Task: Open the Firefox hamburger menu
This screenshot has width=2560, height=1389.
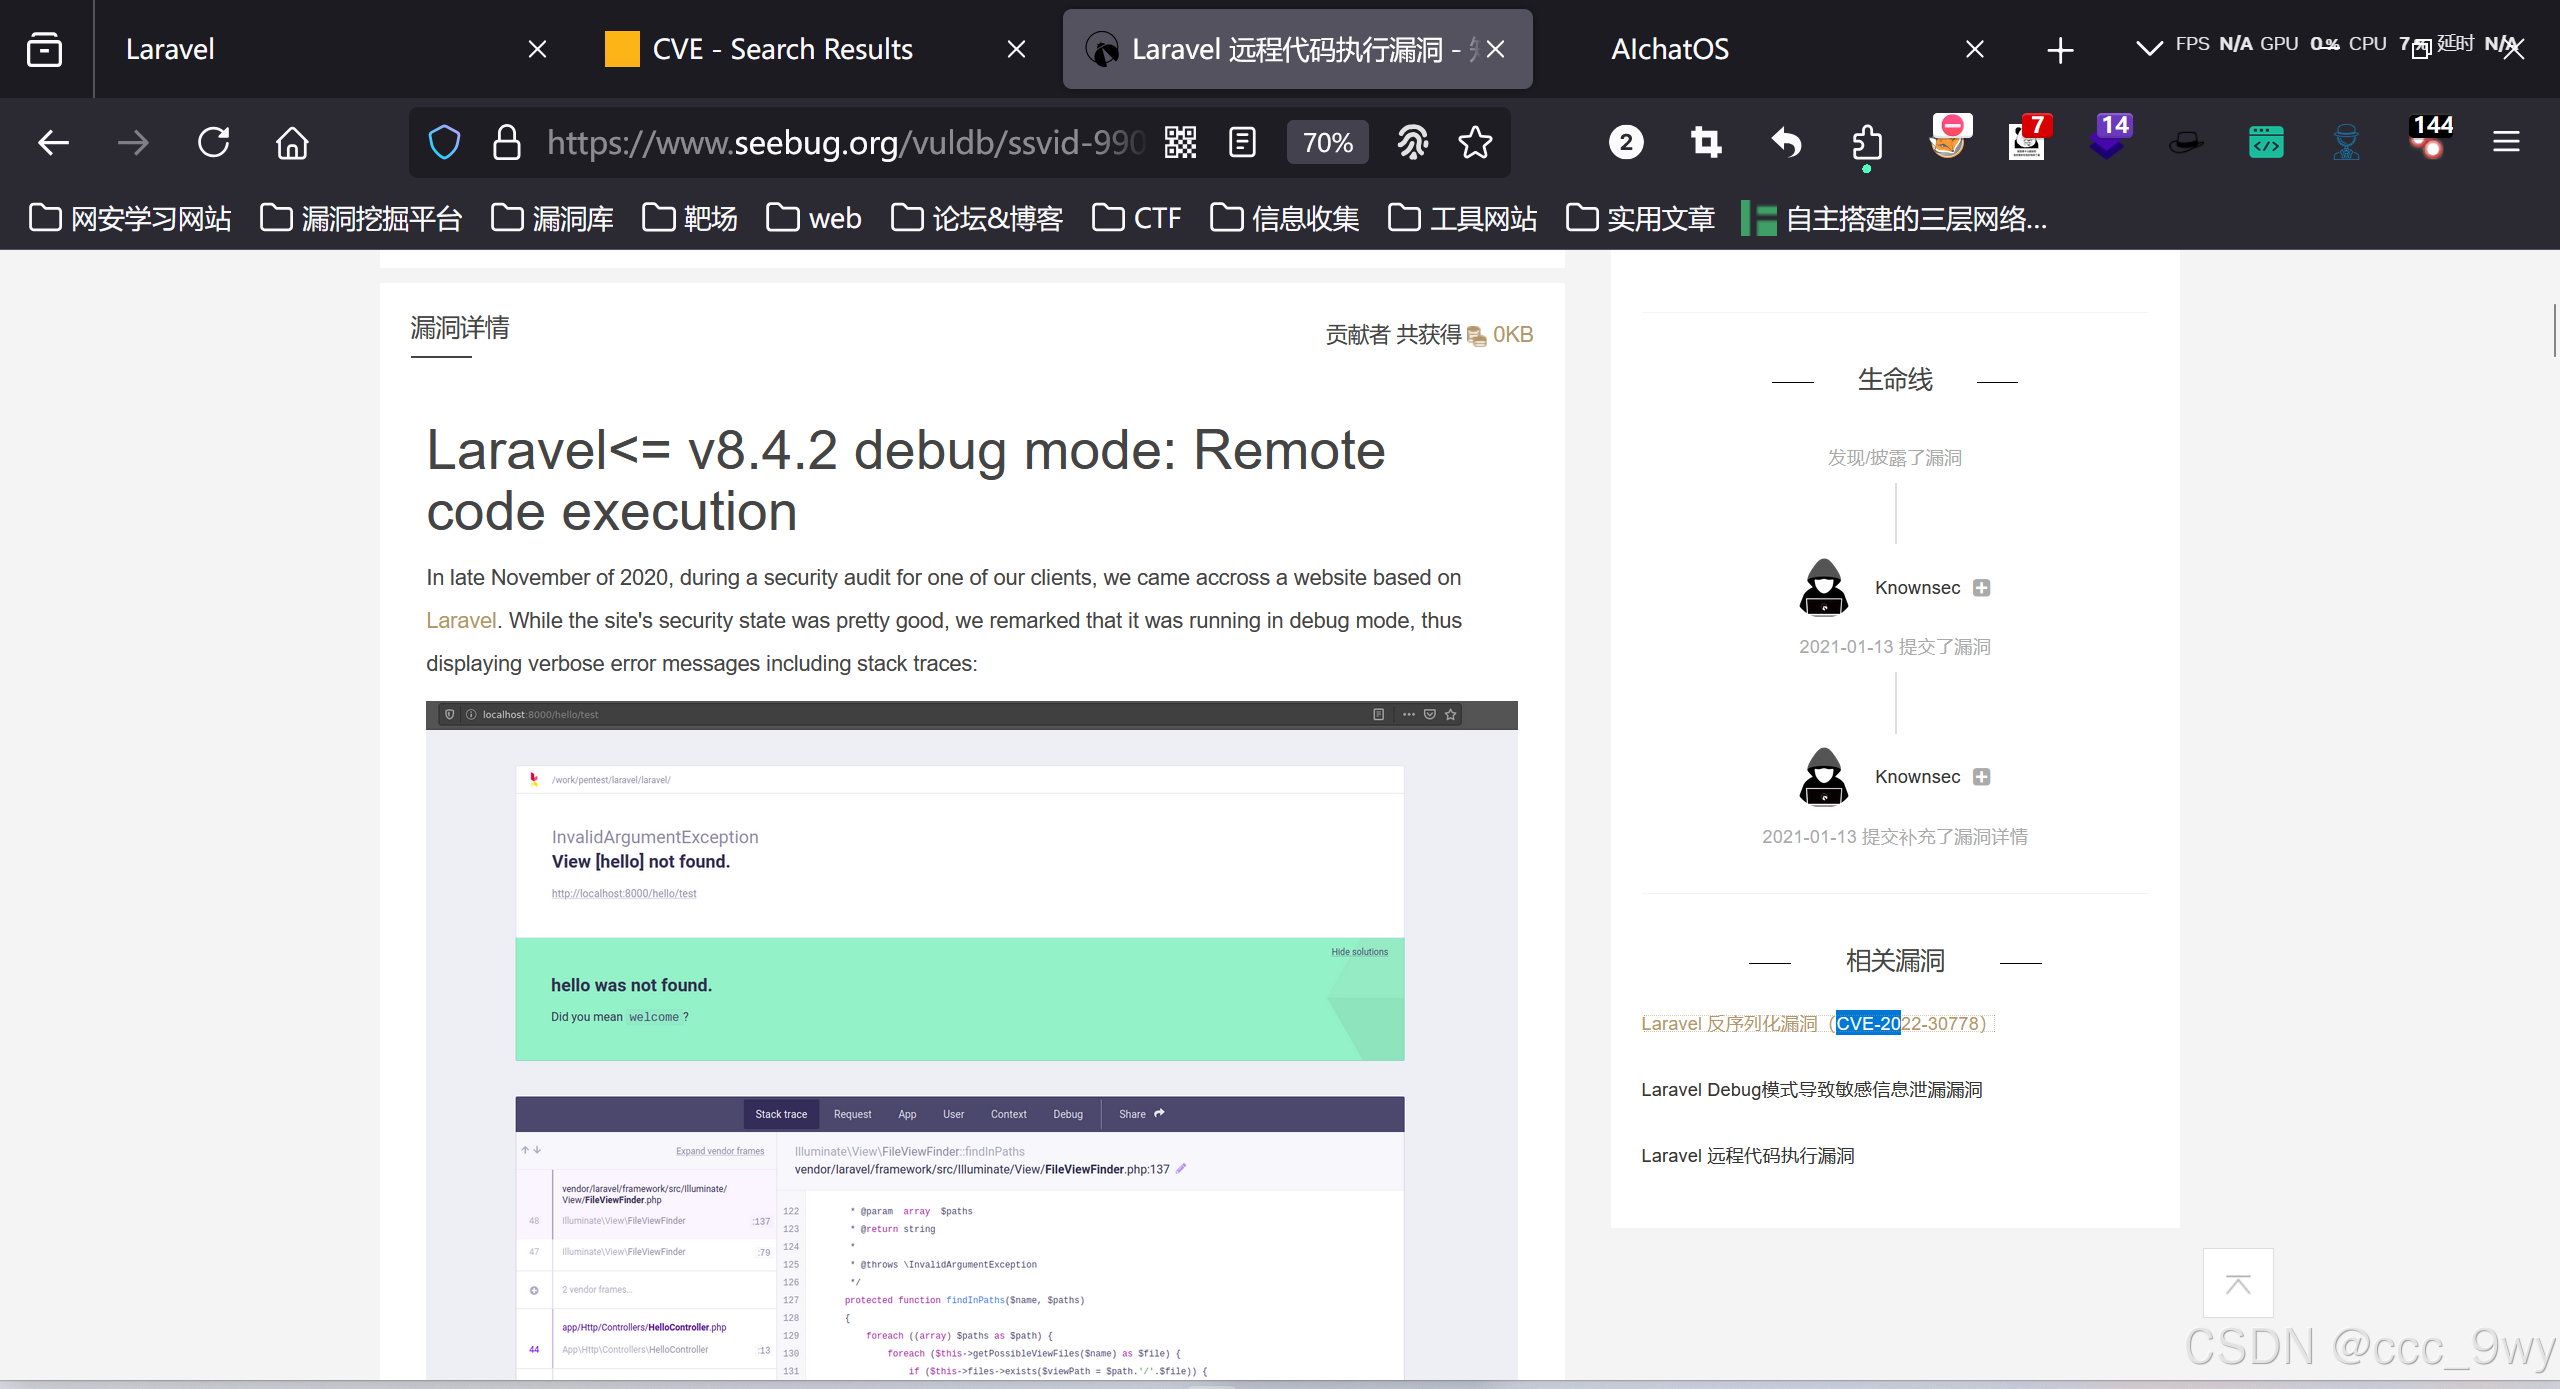Action: point(2506,143)
